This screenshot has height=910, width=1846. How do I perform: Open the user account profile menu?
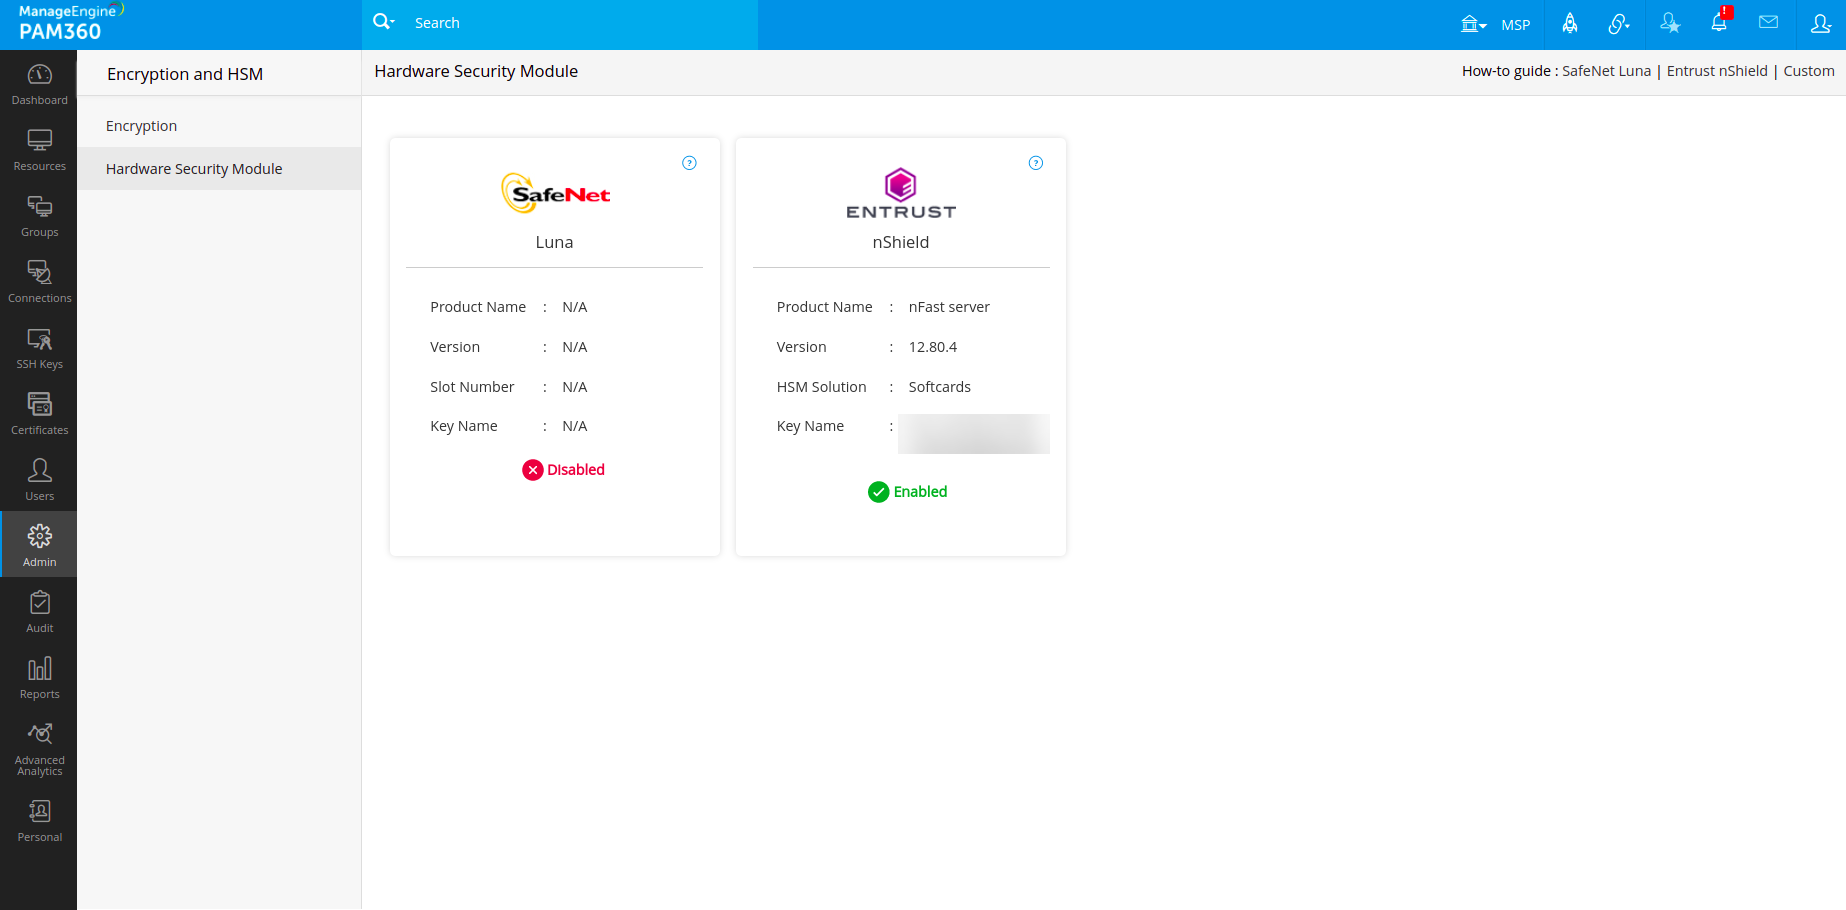[x=1820, y=23]
